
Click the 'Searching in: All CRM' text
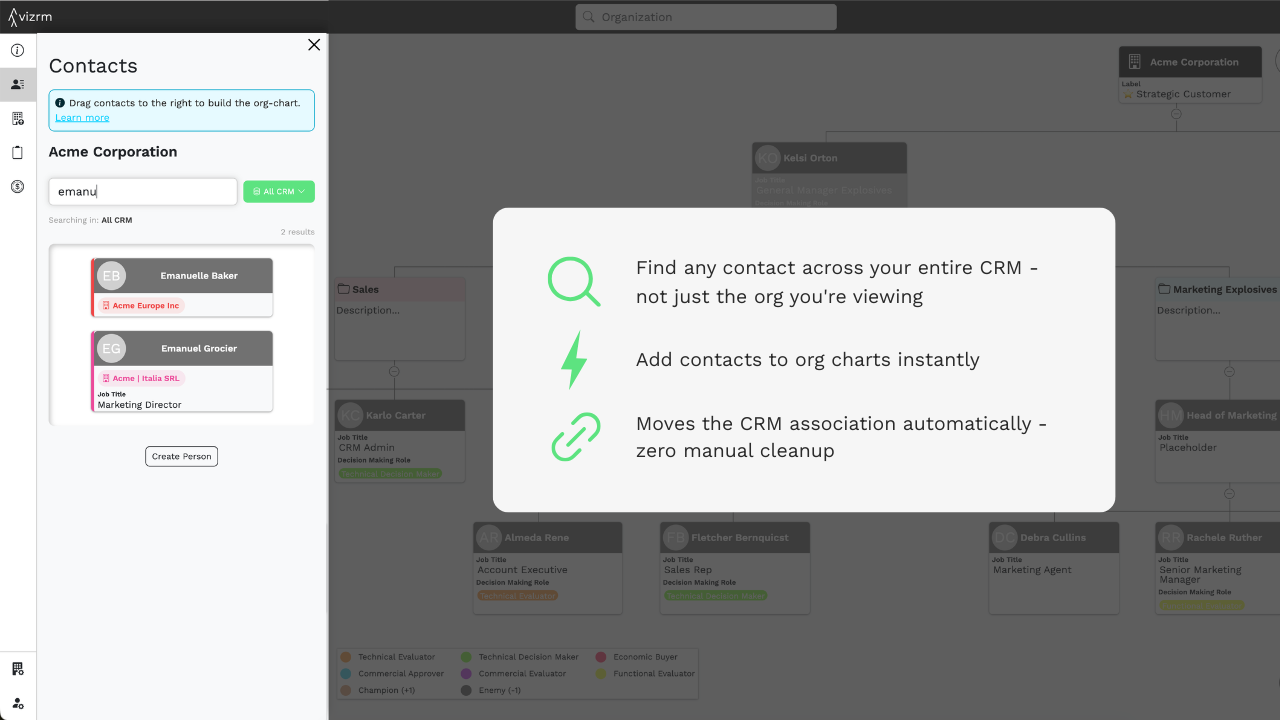[90, 220]
